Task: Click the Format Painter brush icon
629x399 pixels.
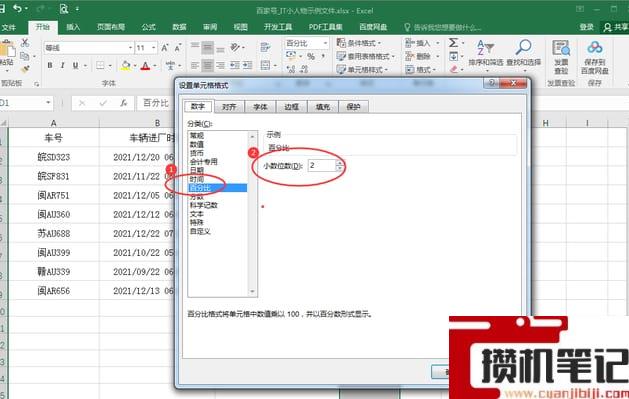Action: click(x=26, y=69)
